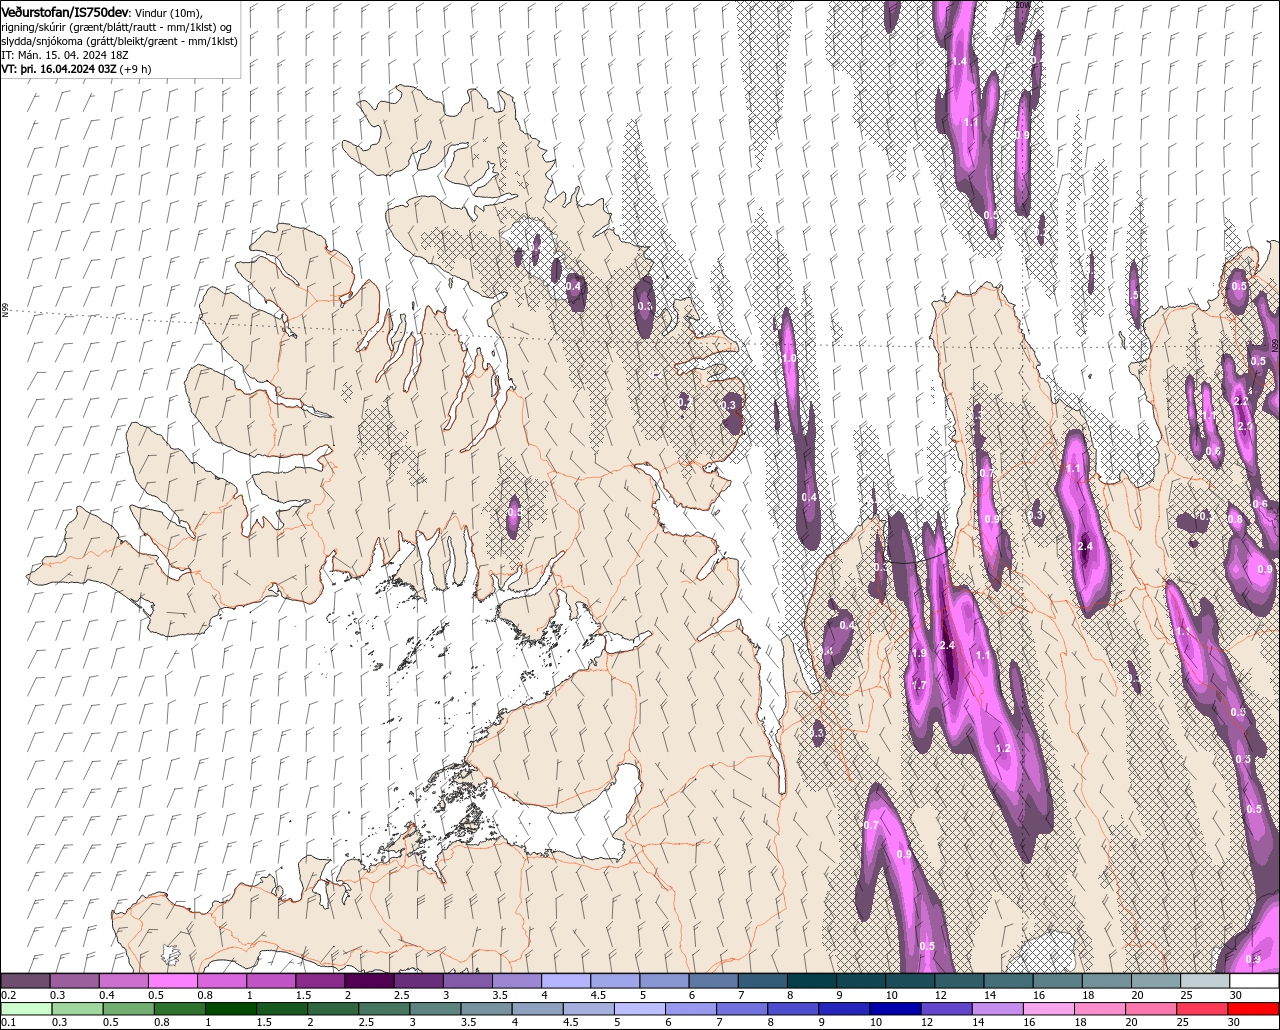Click the '1.7' precipitation value on the map
The height and width of the screenshot is (1030, 1280).
tap(919, 685)
